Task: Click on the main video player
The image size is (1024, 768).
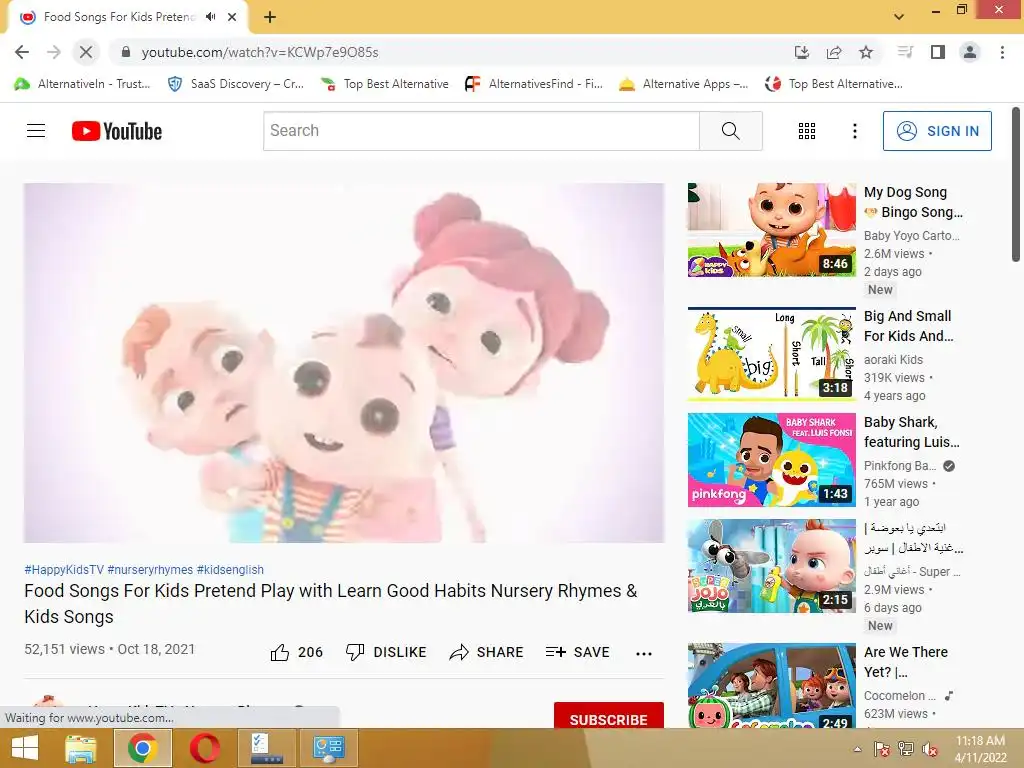Action: (x=344, y=362)
